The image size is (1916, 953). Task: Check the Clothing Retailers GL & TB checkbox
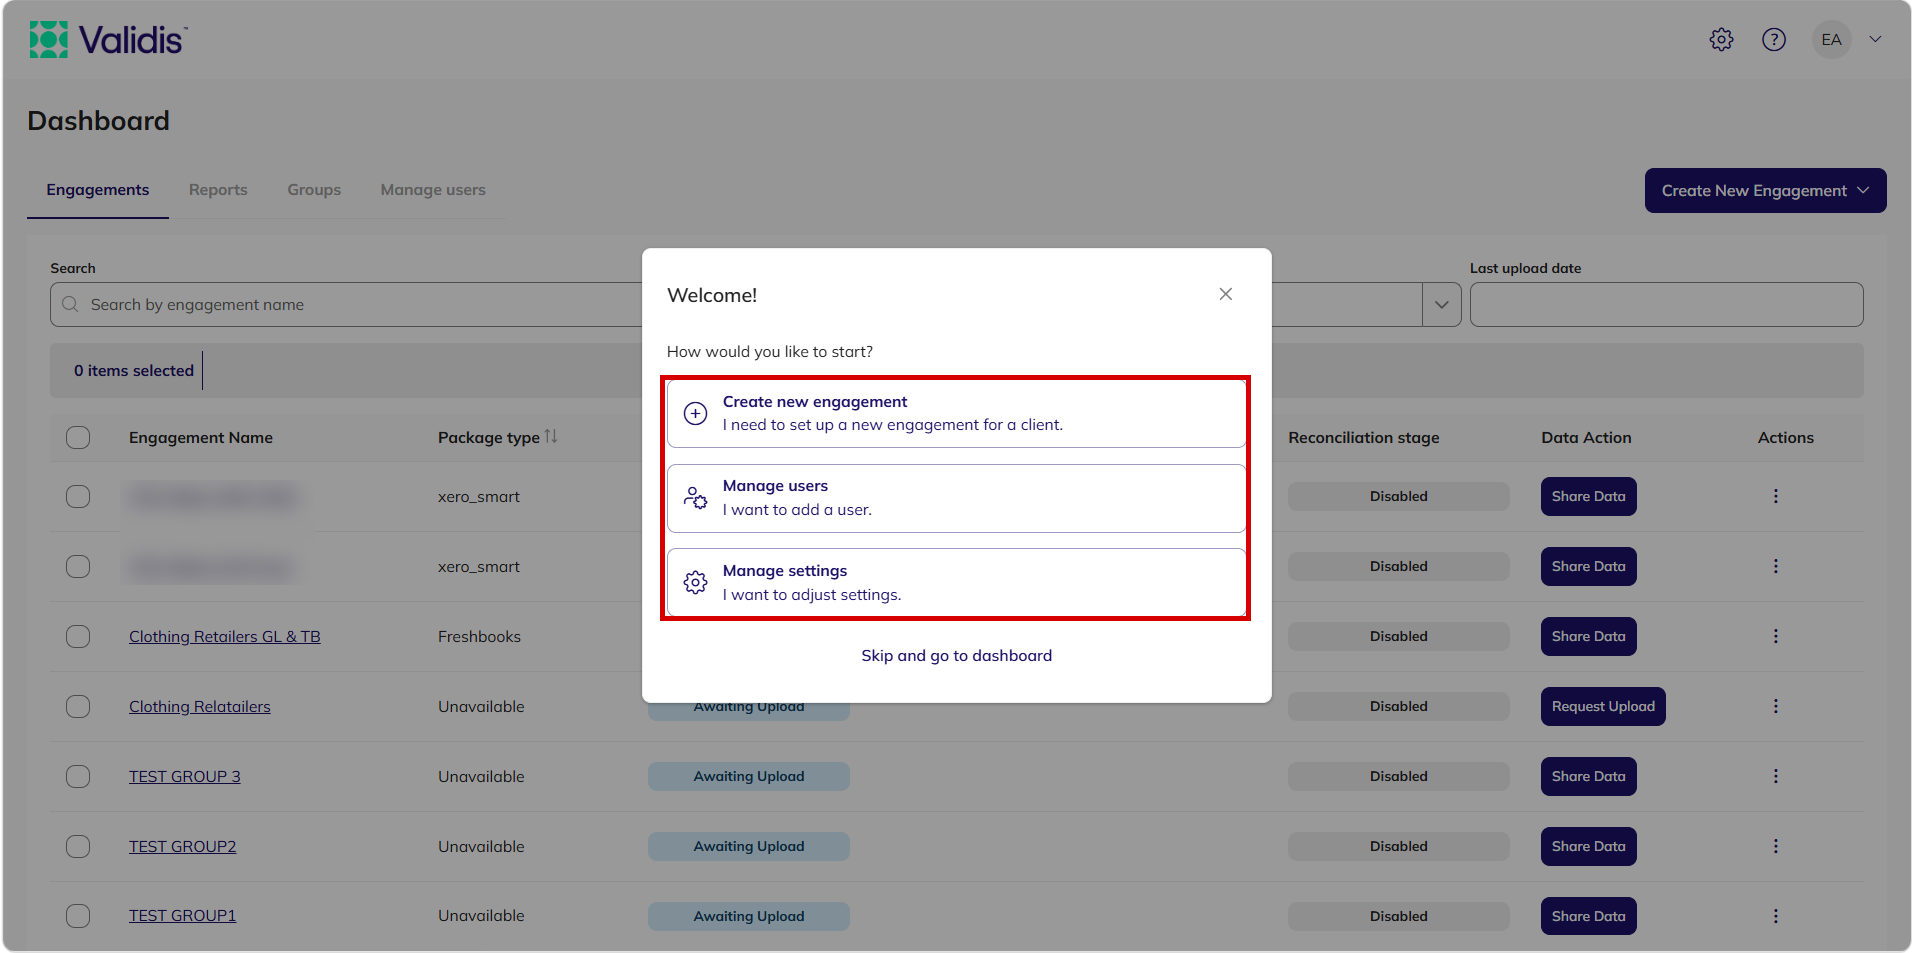(x=78, y=636)
